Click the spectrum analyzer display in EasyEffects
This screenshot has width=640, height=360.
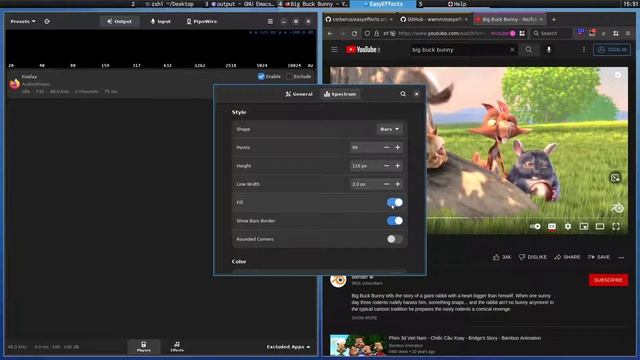tap(161, 48)
